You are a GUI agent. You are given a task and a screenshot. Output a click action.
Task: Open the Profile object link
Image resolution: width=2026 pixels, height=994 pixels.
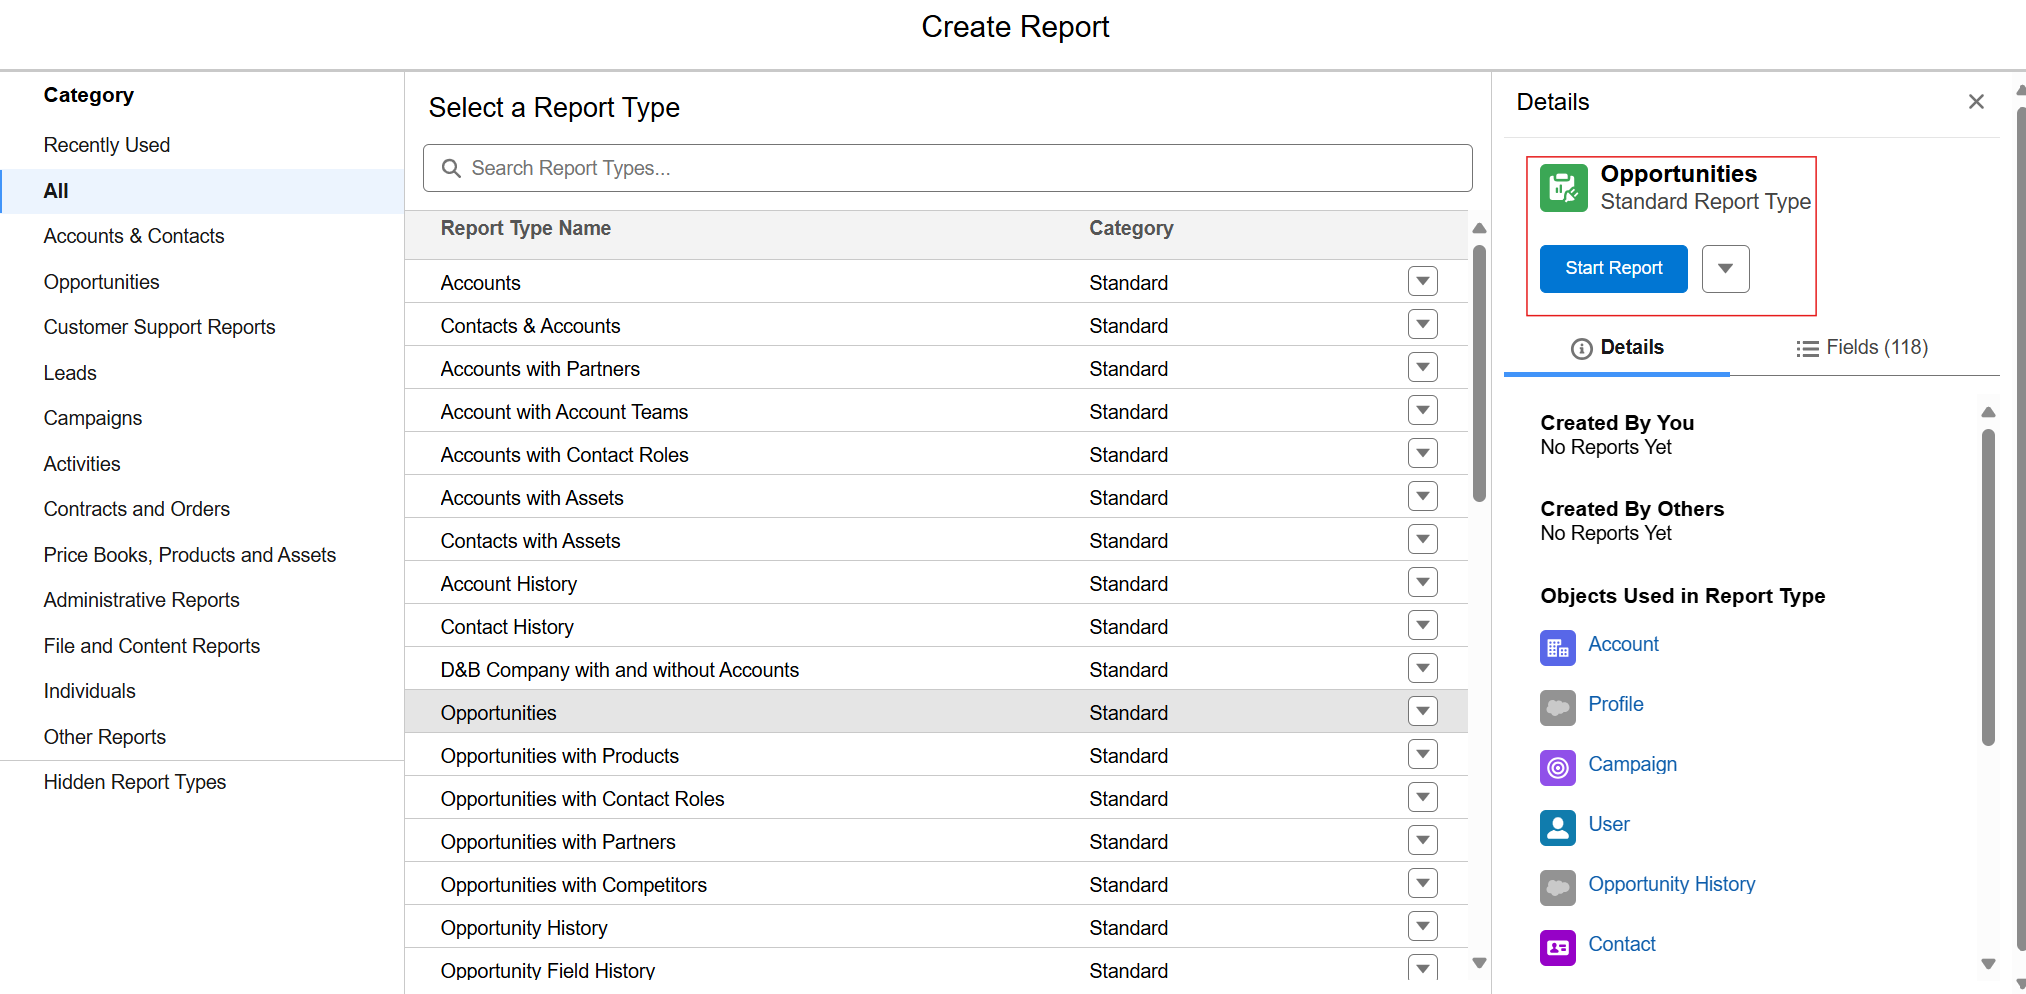tap(1615, 705)
